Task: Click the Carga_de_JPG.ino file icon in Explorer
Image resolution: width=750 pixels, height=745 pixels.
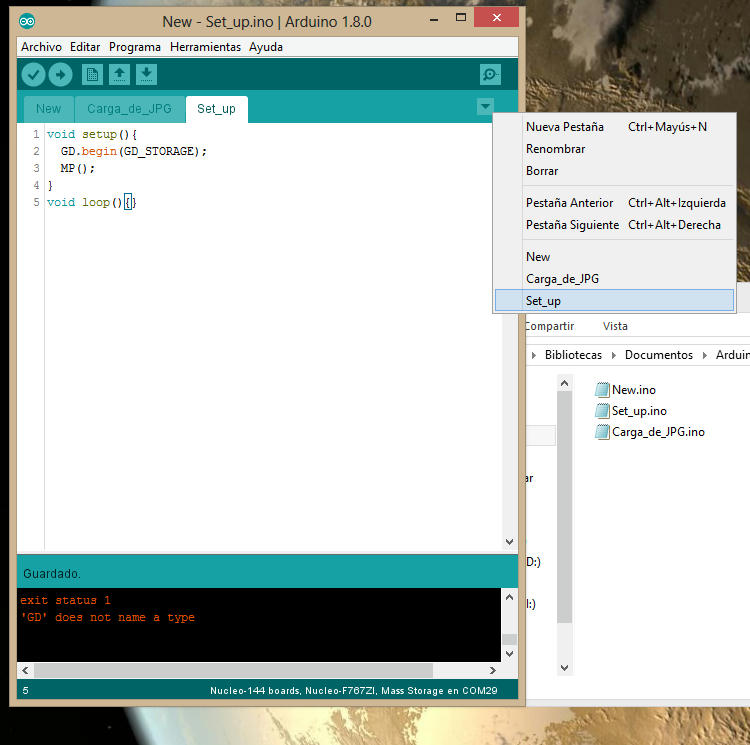Action: (602, 432)
